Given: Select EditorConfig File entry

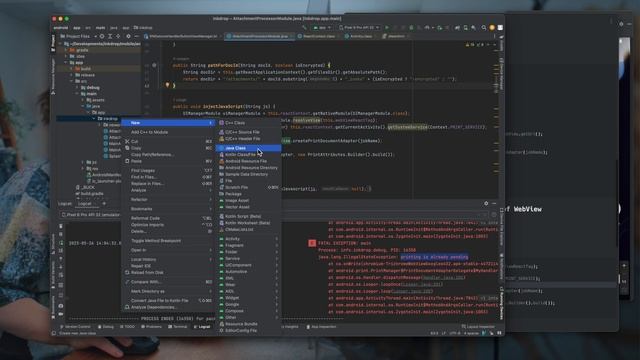Looking at the screenshot, I should pyautogui.click(x=248, y=330).
